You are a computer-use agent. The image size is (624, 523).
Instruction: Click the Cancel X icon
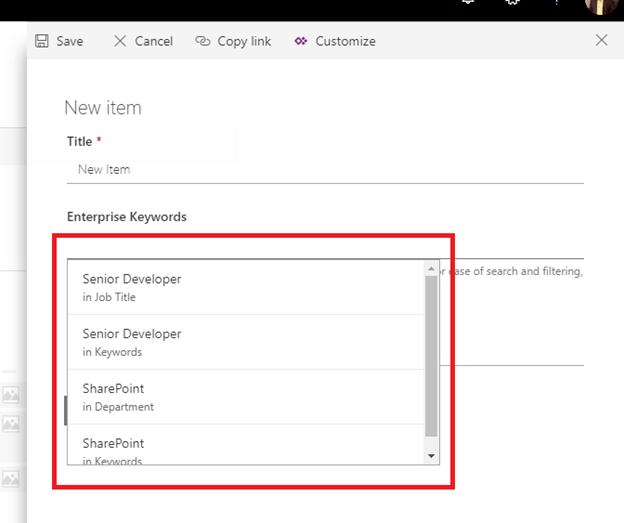(120, 41)
